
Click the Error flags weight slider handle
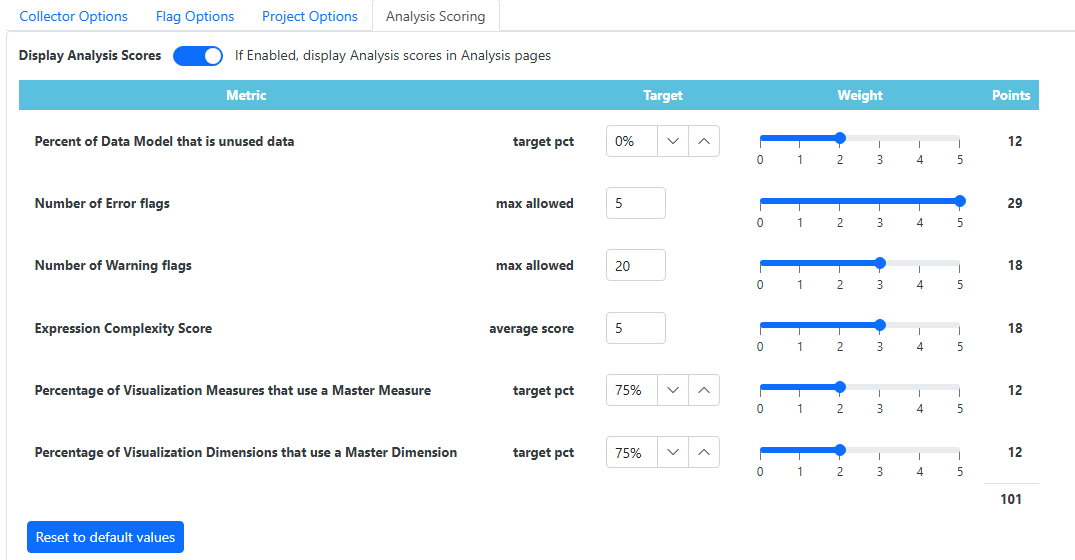tap(960, 201)
